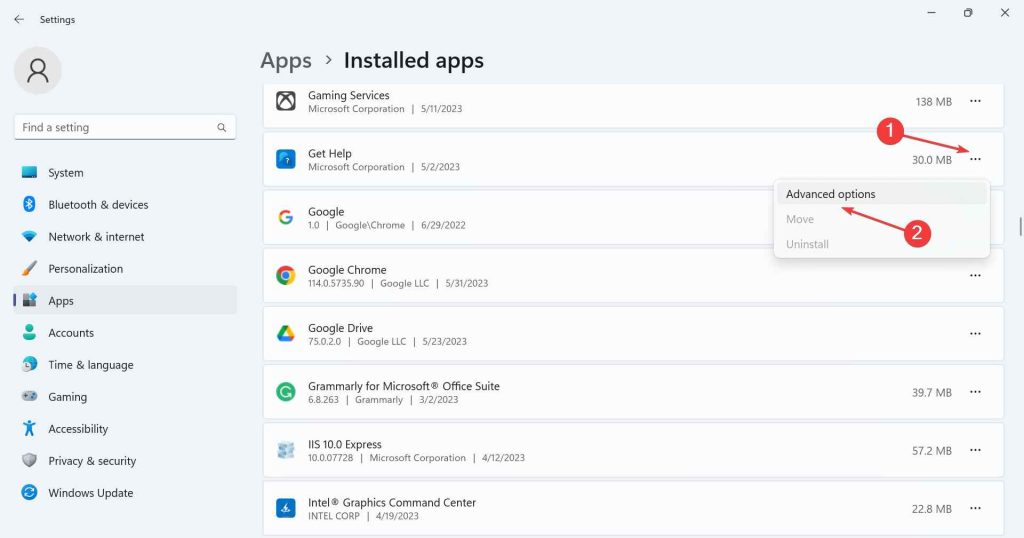Viewport: 1024px width, 538px height.
Task: Click the back arrow in Settings header
Action: pyautogui.click(x=19, y=19)
